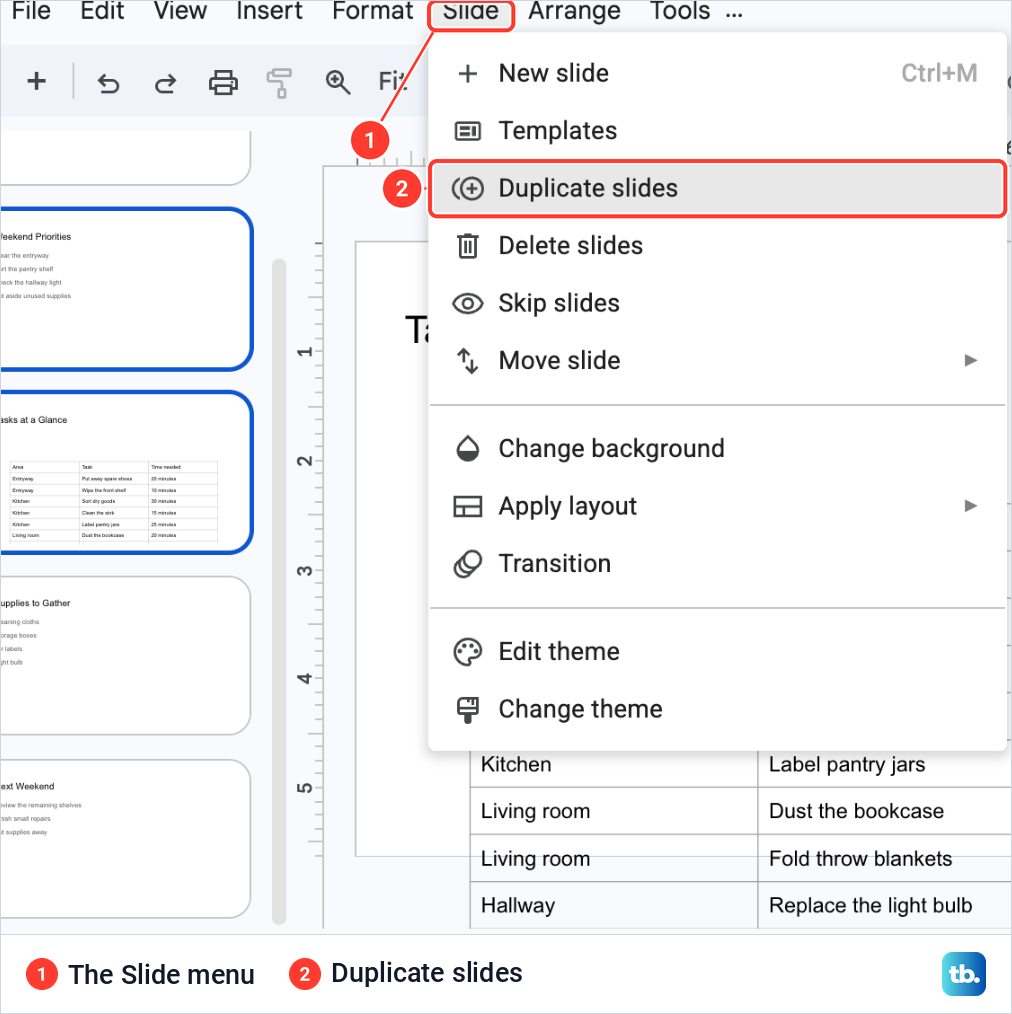Click the new slide plus toolbar button
Screen dimensions: 1012x1014
37,81
